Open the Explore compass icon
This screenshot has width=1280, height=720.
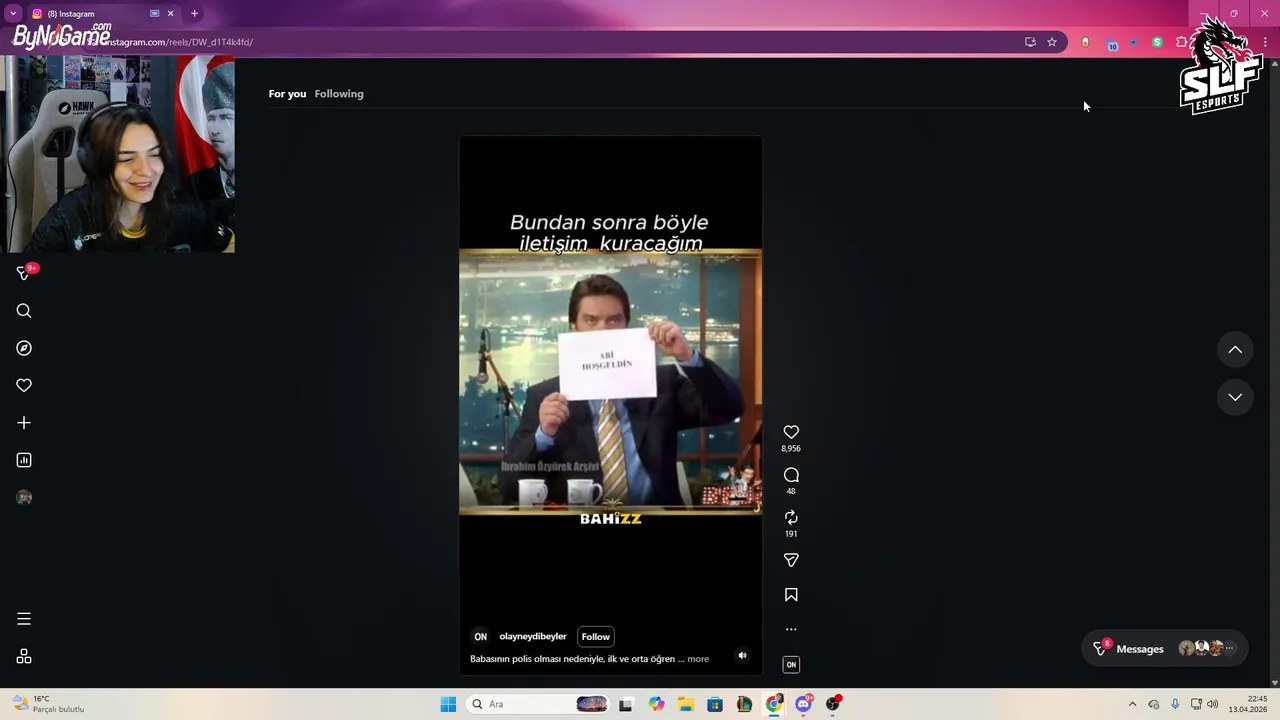(24, 348)
